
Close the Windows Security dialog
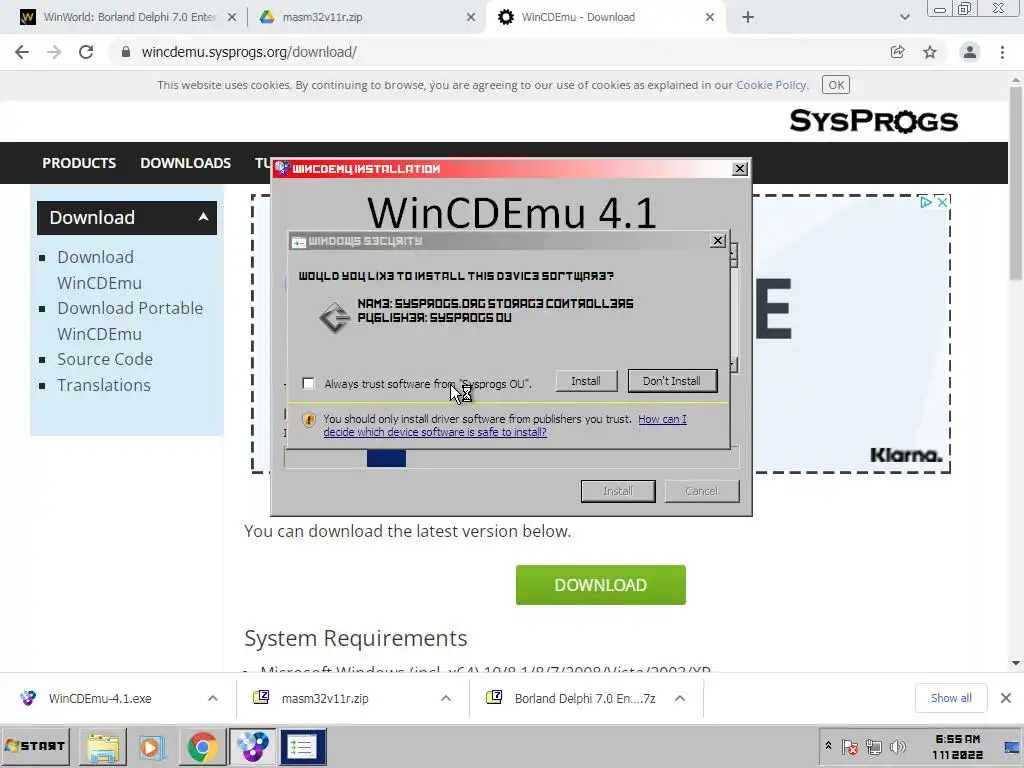[718, 241]
